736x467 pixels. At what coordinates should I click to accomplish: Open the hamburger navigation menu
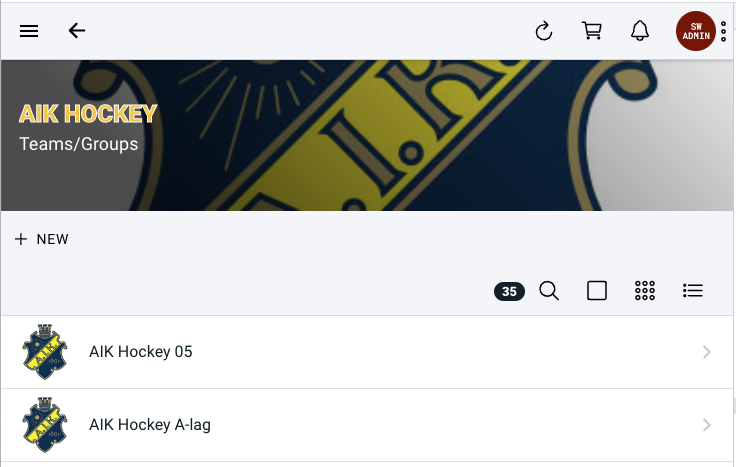(x=29, y=31)
